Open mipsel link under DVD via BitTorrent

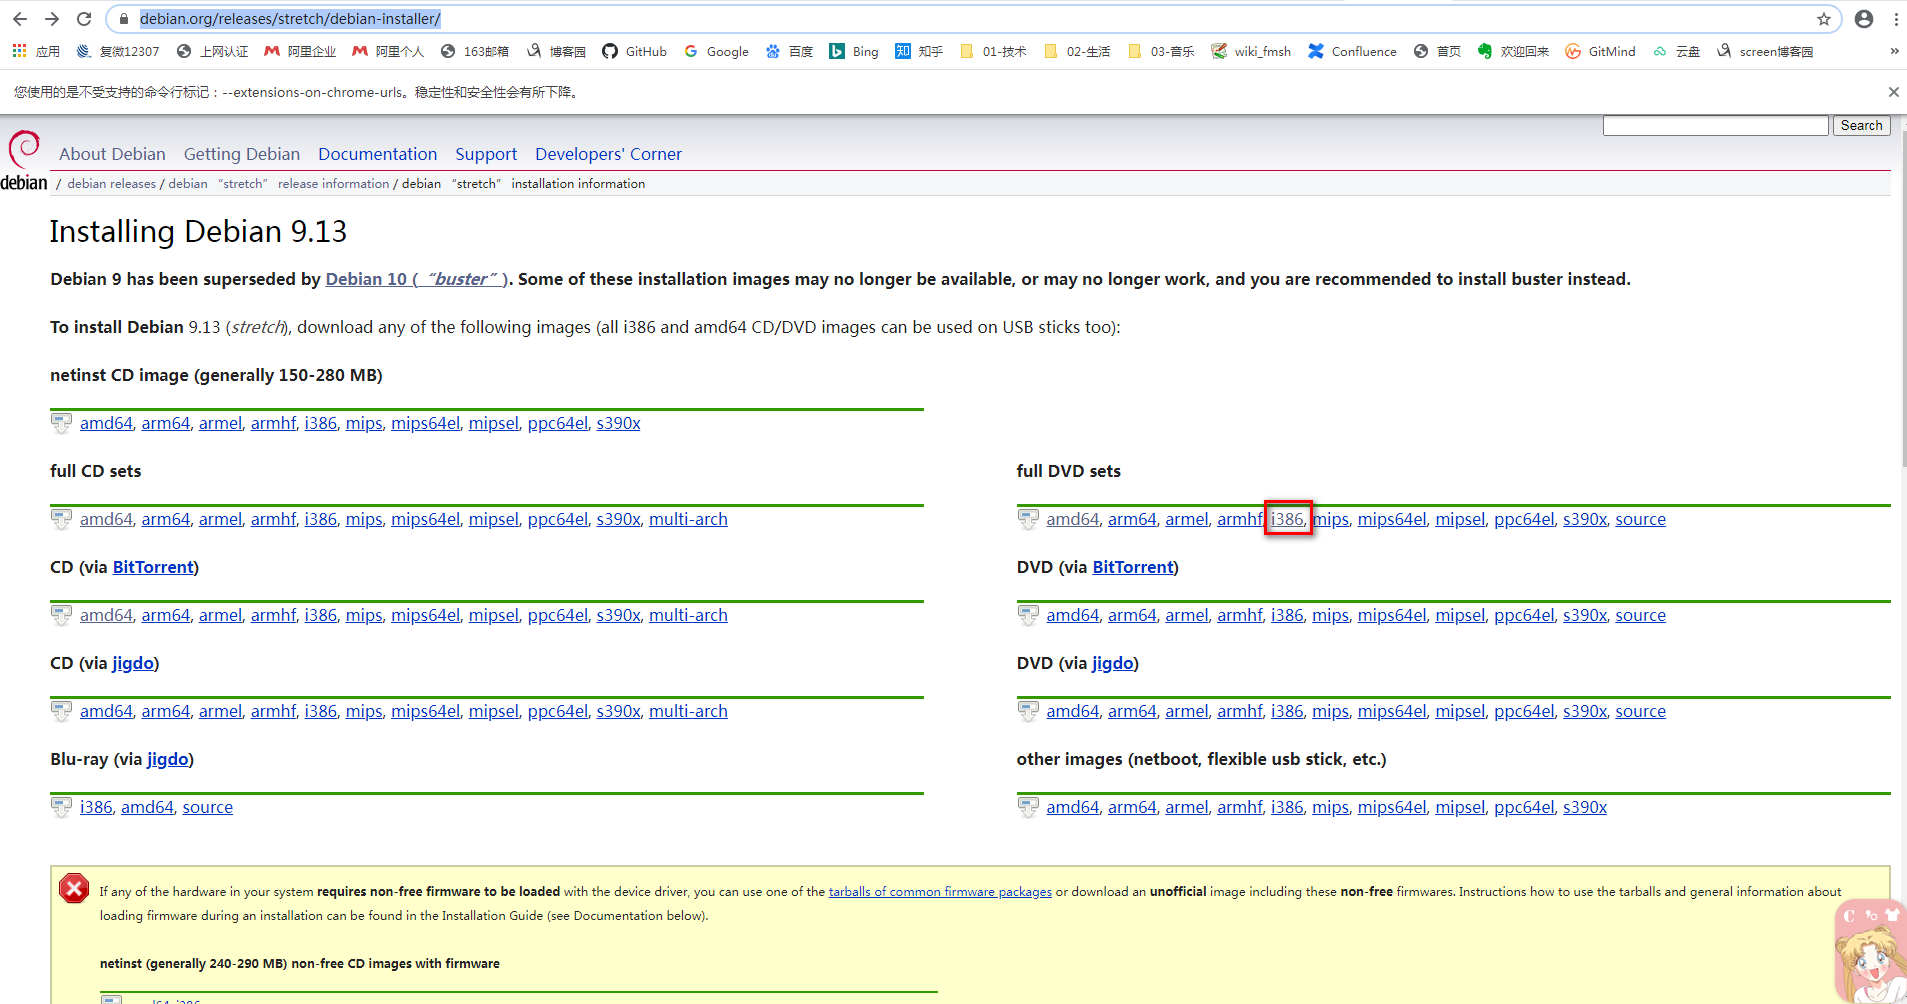coord(1460,615)
